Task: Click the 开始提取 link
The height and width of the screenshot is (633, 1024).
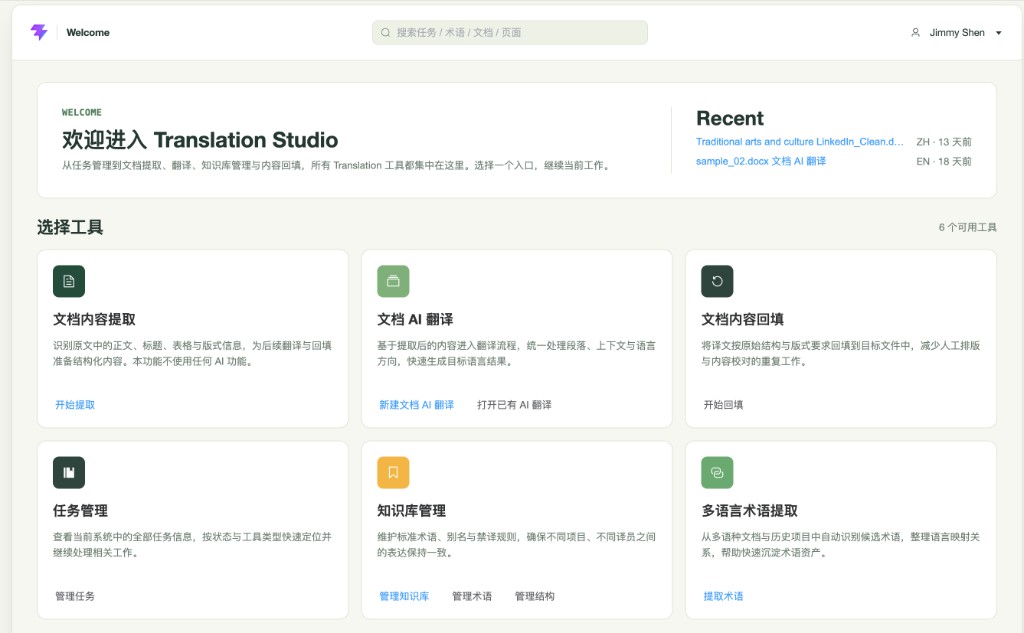Action: (x=75, y=405)
